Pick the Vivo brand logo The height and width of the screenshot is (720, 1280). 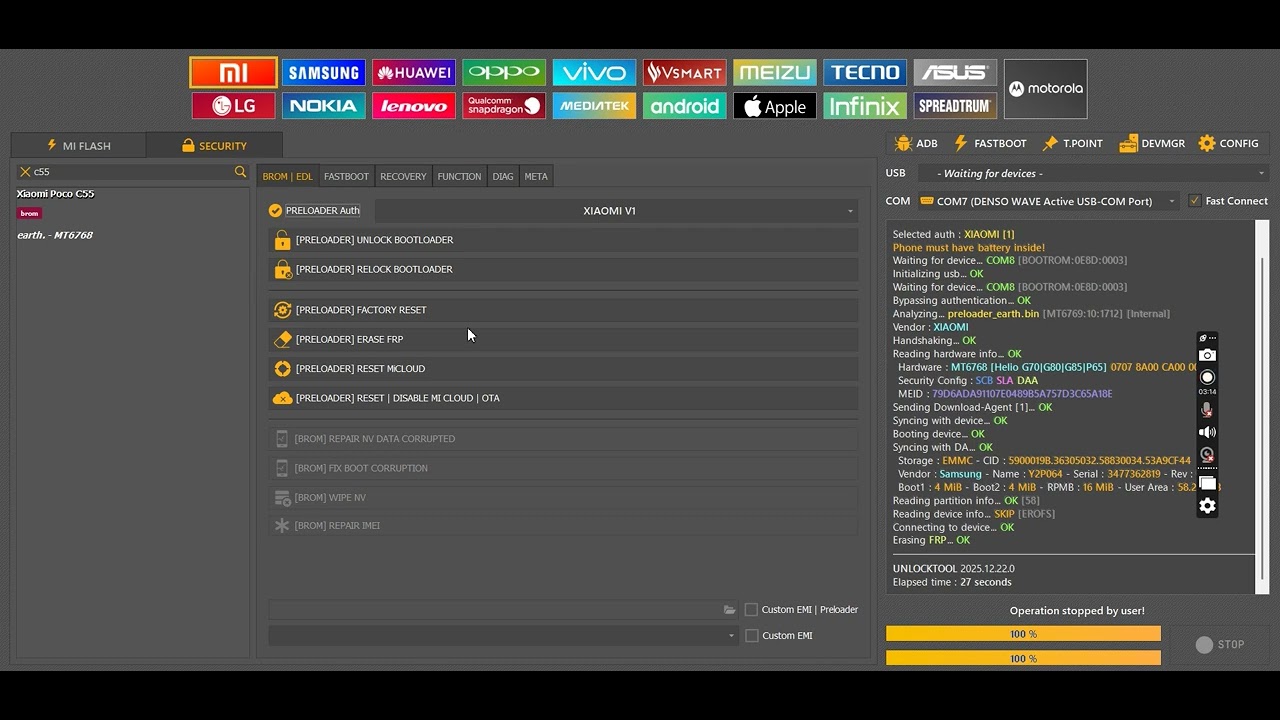point(594,72)
